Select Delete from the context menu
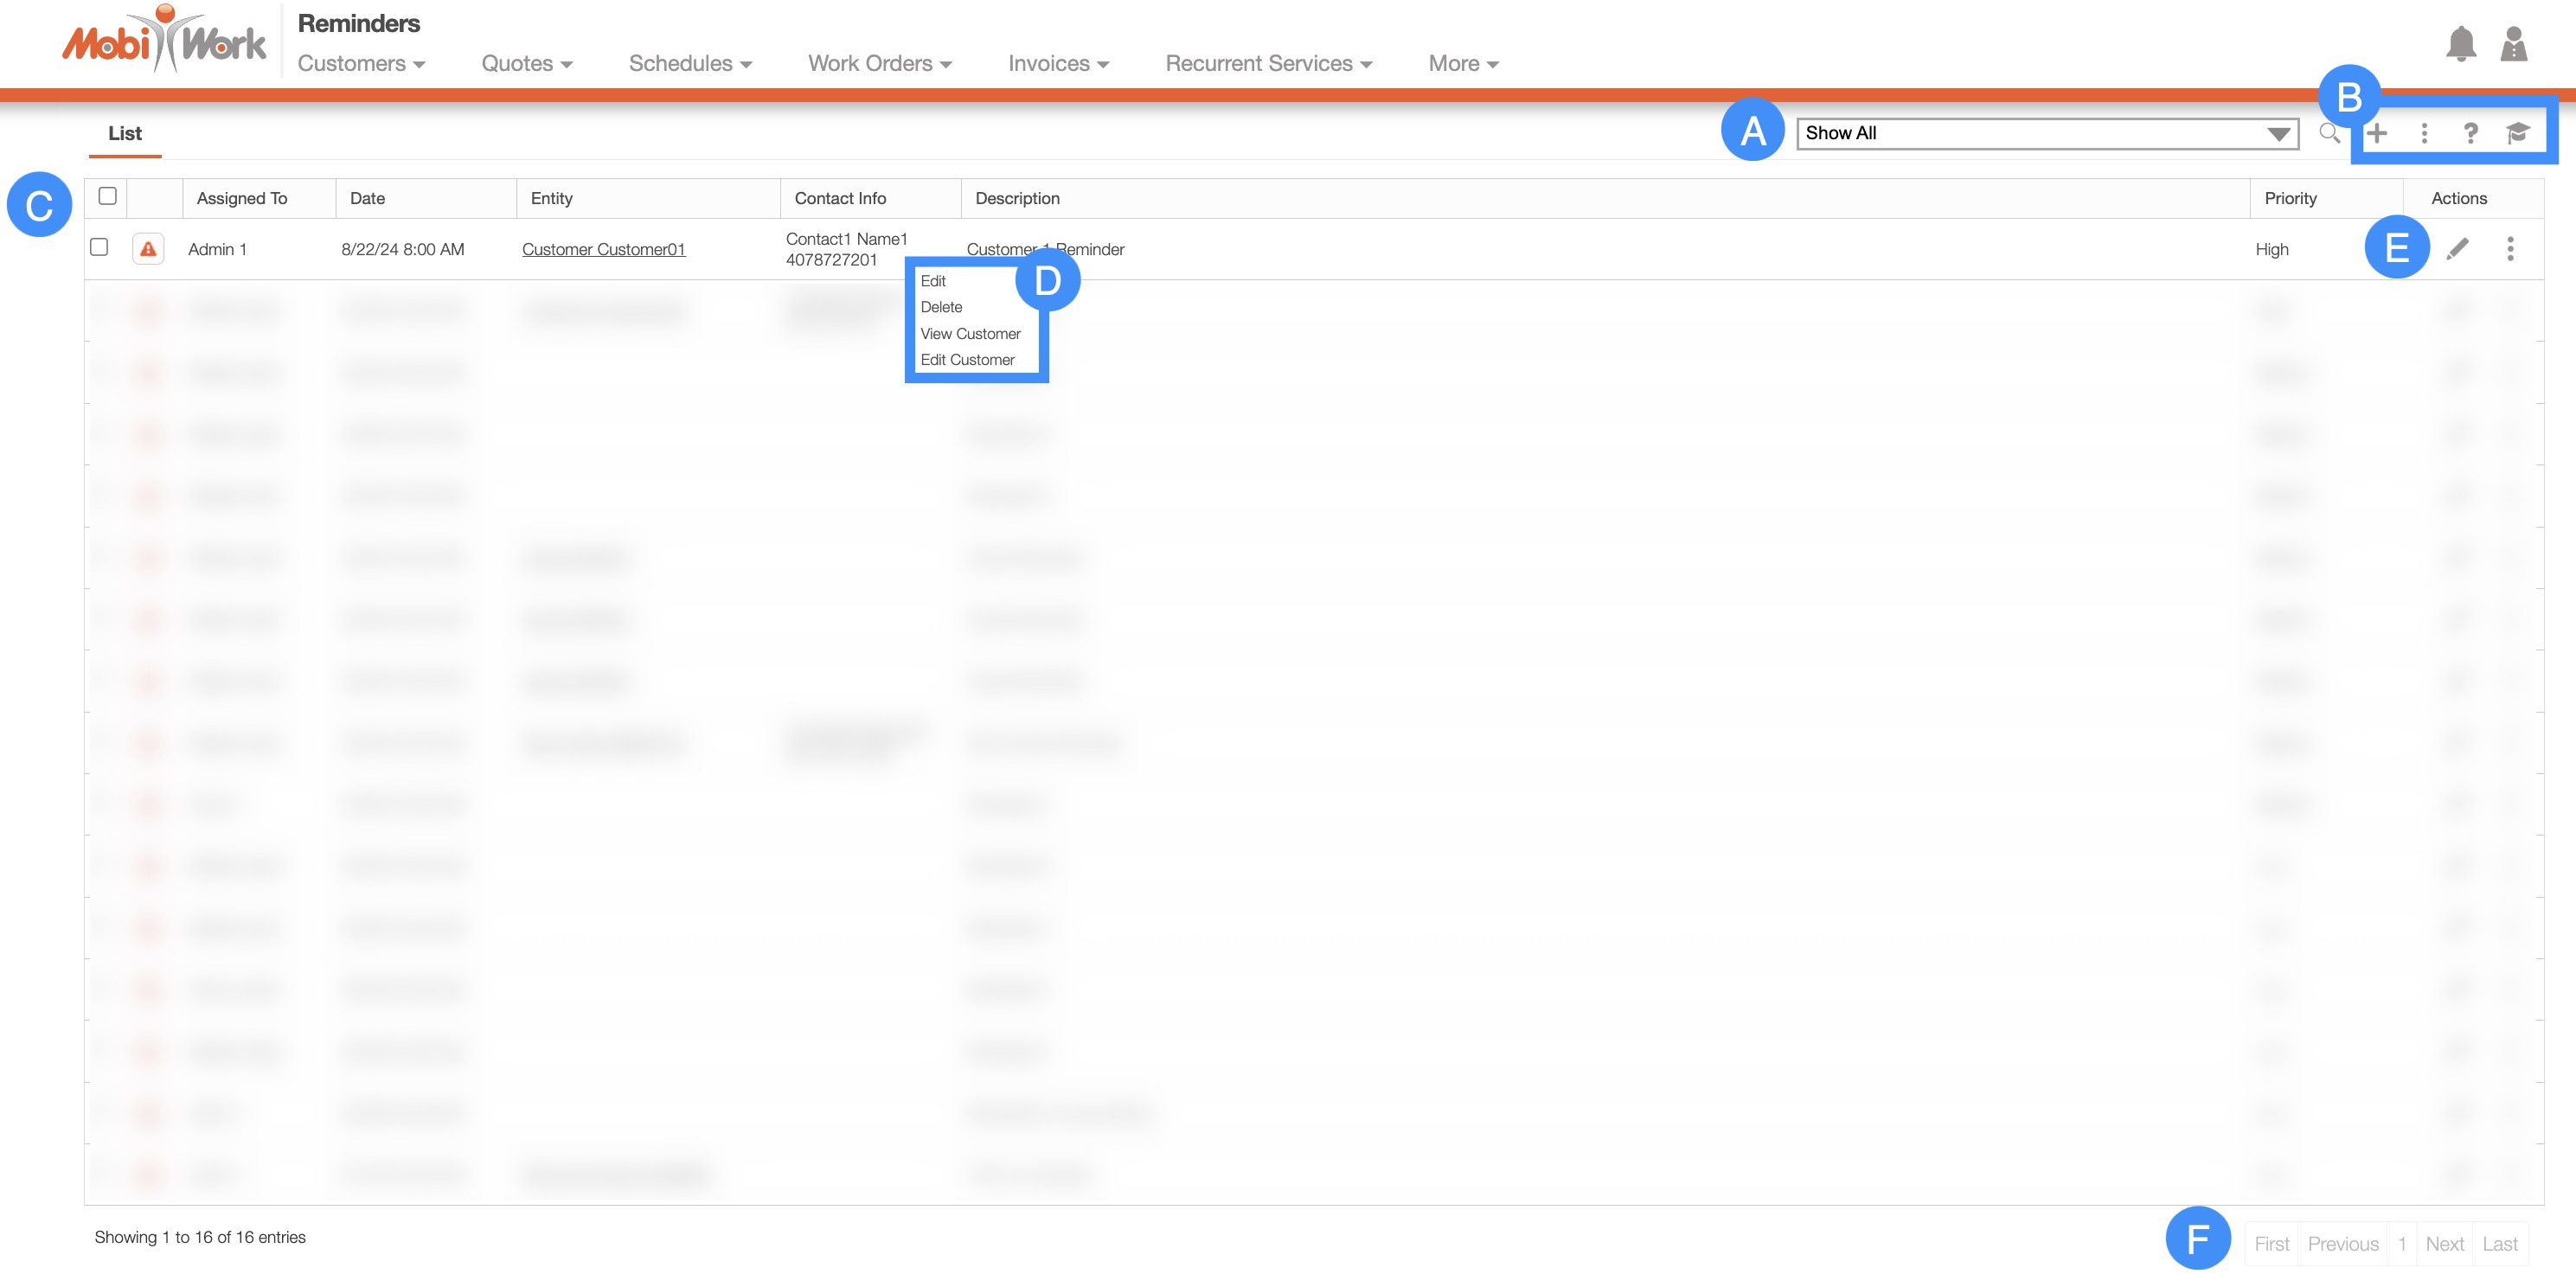Viewport: 2576px width, 1287px height. [941, 307]
